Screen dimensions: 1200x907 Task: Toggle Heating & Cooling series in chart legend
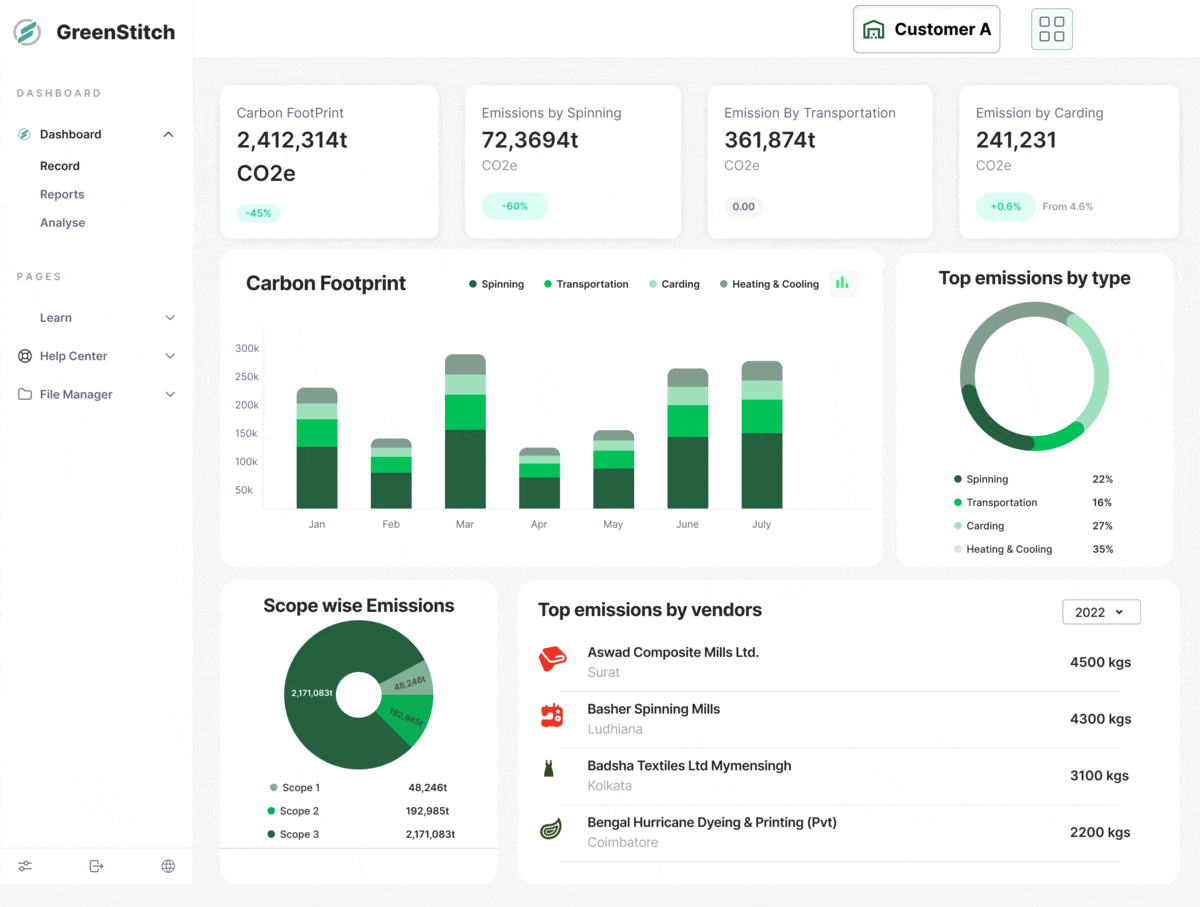[x=769, y=284]
